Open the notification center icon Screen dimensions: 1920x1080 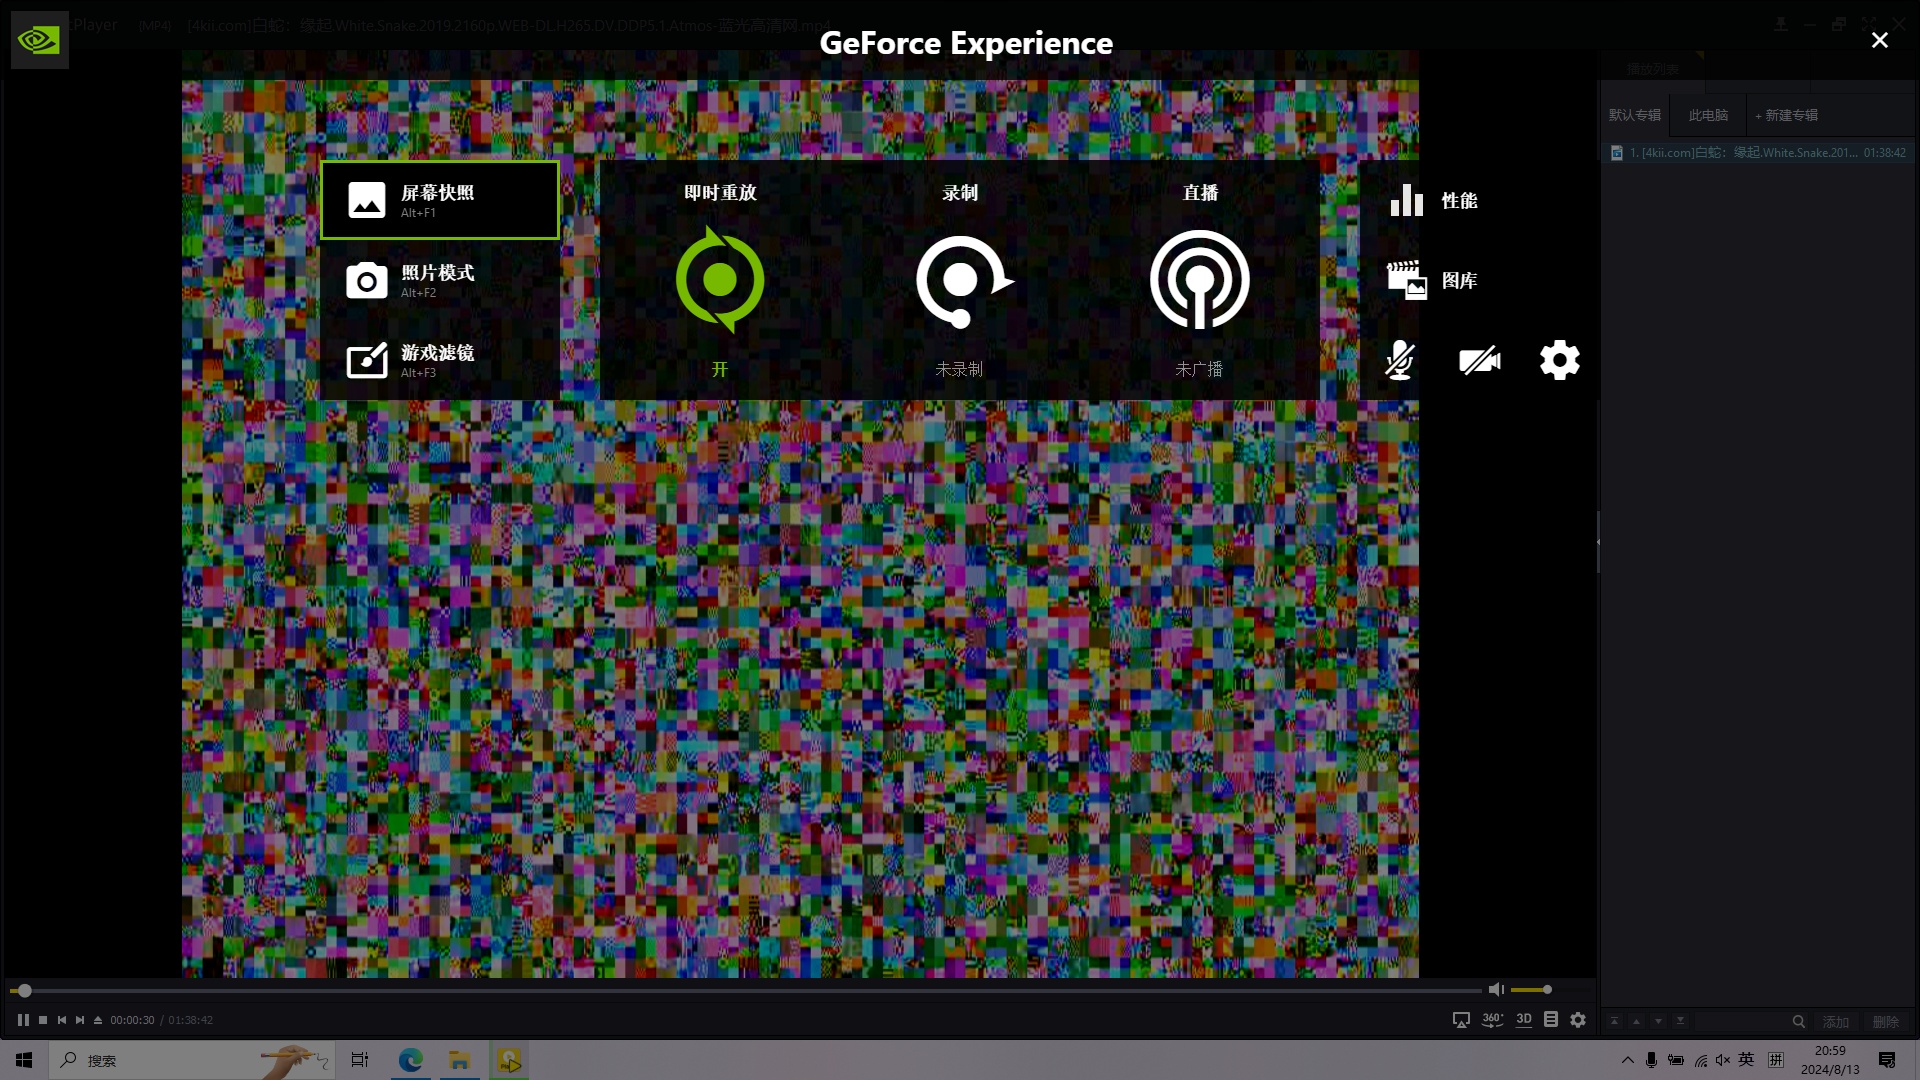1887,1060
